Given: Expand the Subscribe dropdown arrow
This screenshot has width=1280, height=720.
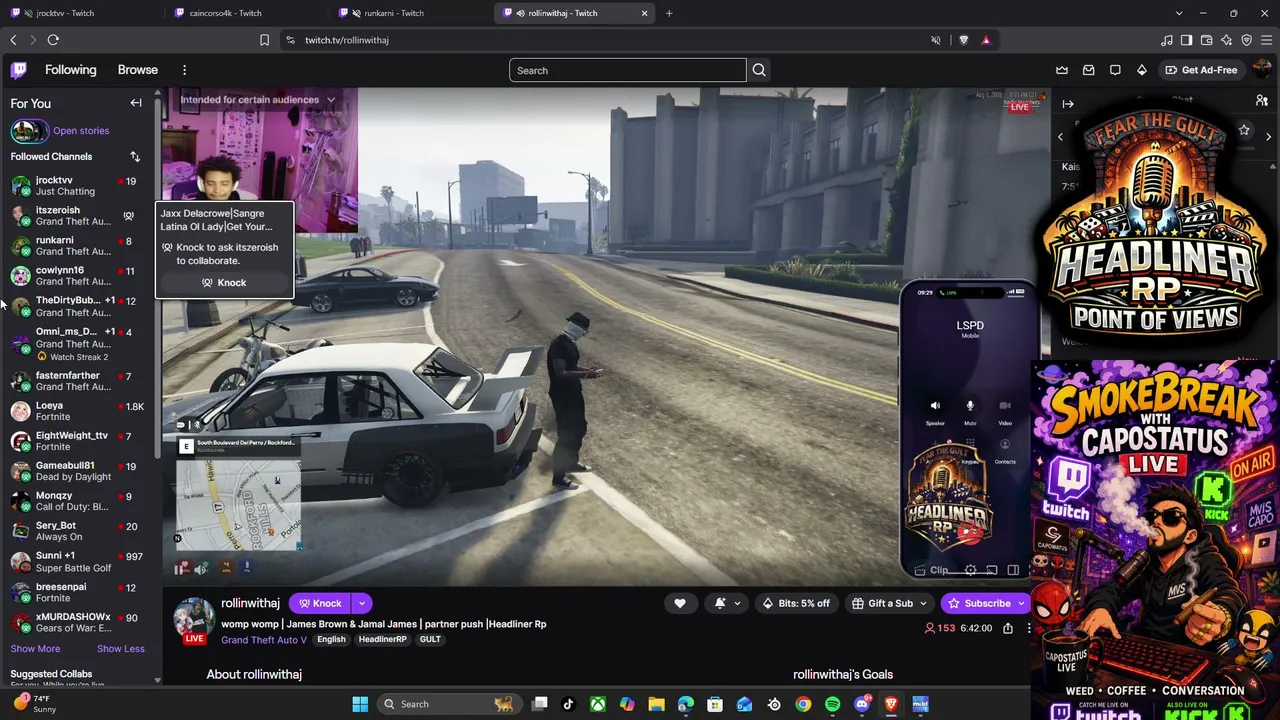Looking at the screenshot, I should [x=1021, y=603].
